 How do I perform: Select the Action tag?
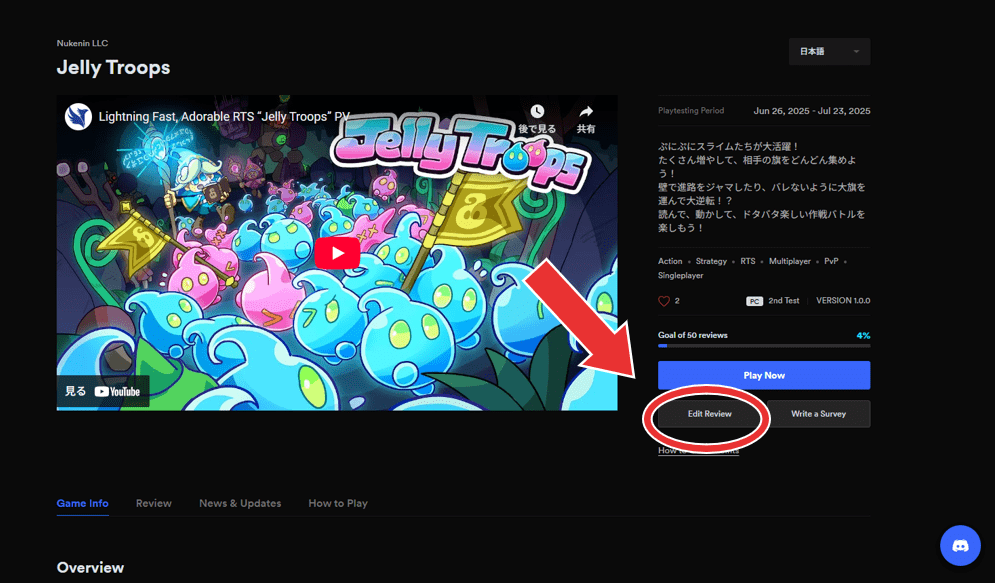pos(670,261)
